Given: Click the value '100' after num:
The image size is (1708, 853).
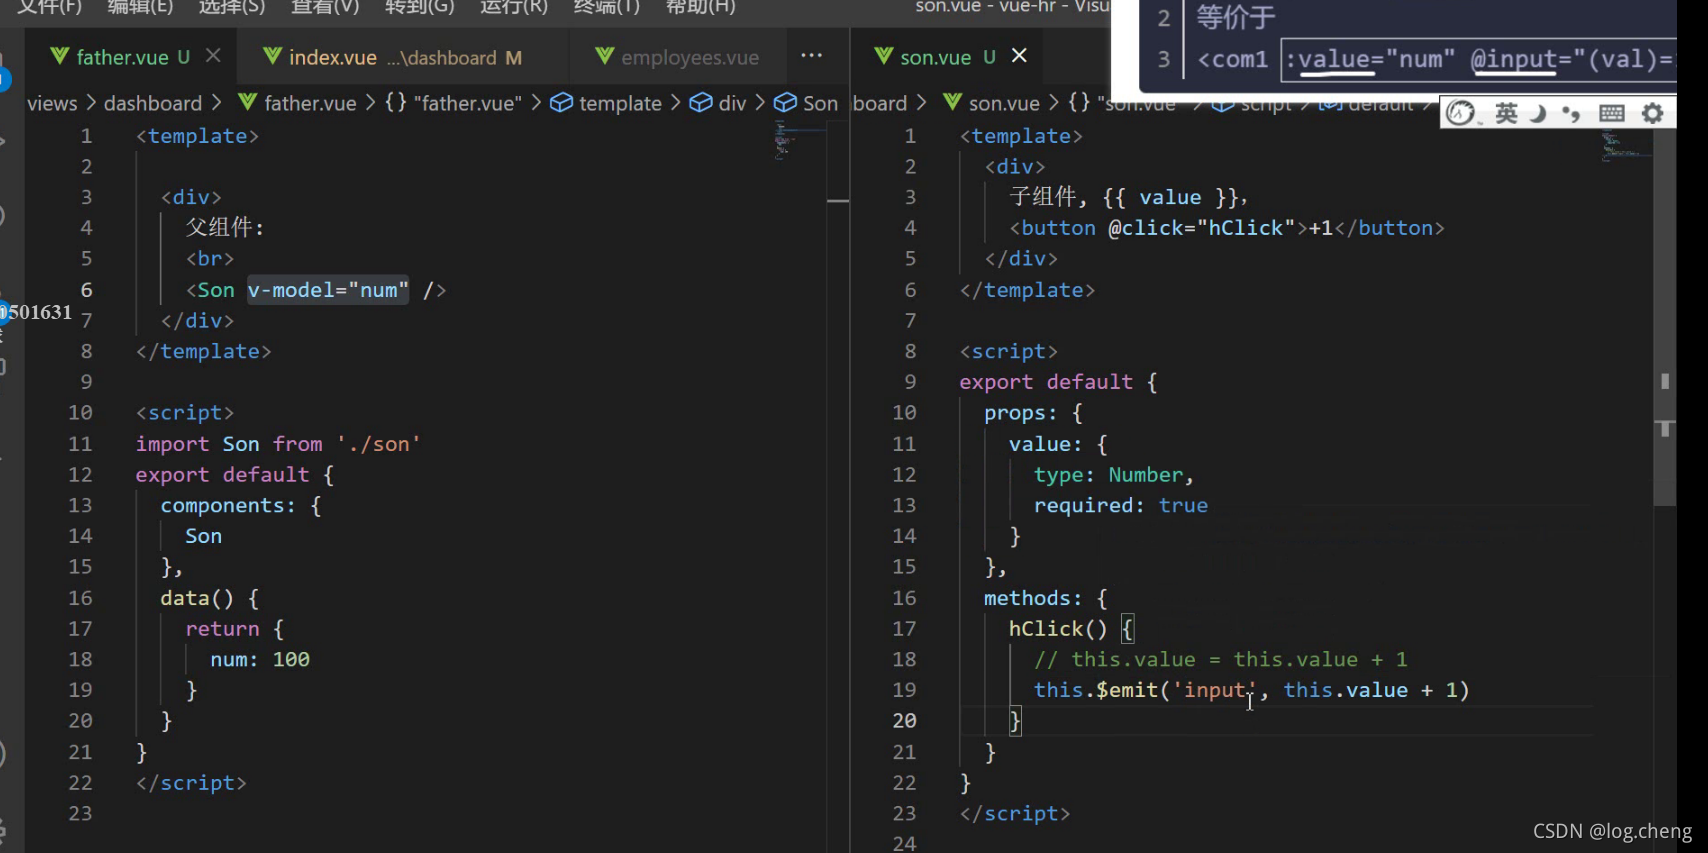Looking at the screenshot, I should tap(291, 660).
